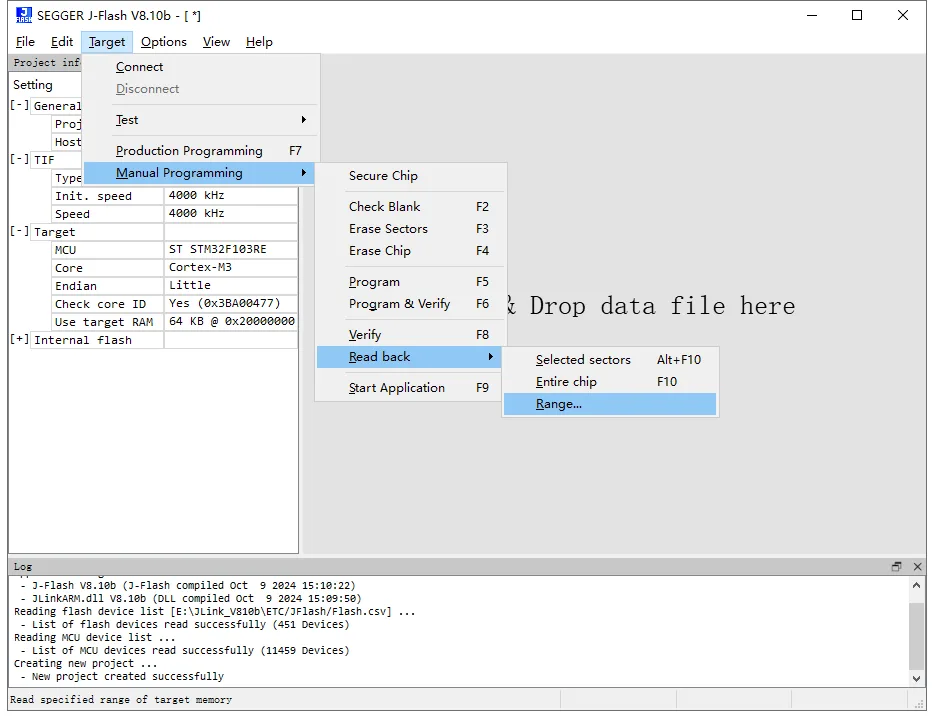Click the status bar message text
The width and height of the screenshot is (934, 718).
pos(121,700)
